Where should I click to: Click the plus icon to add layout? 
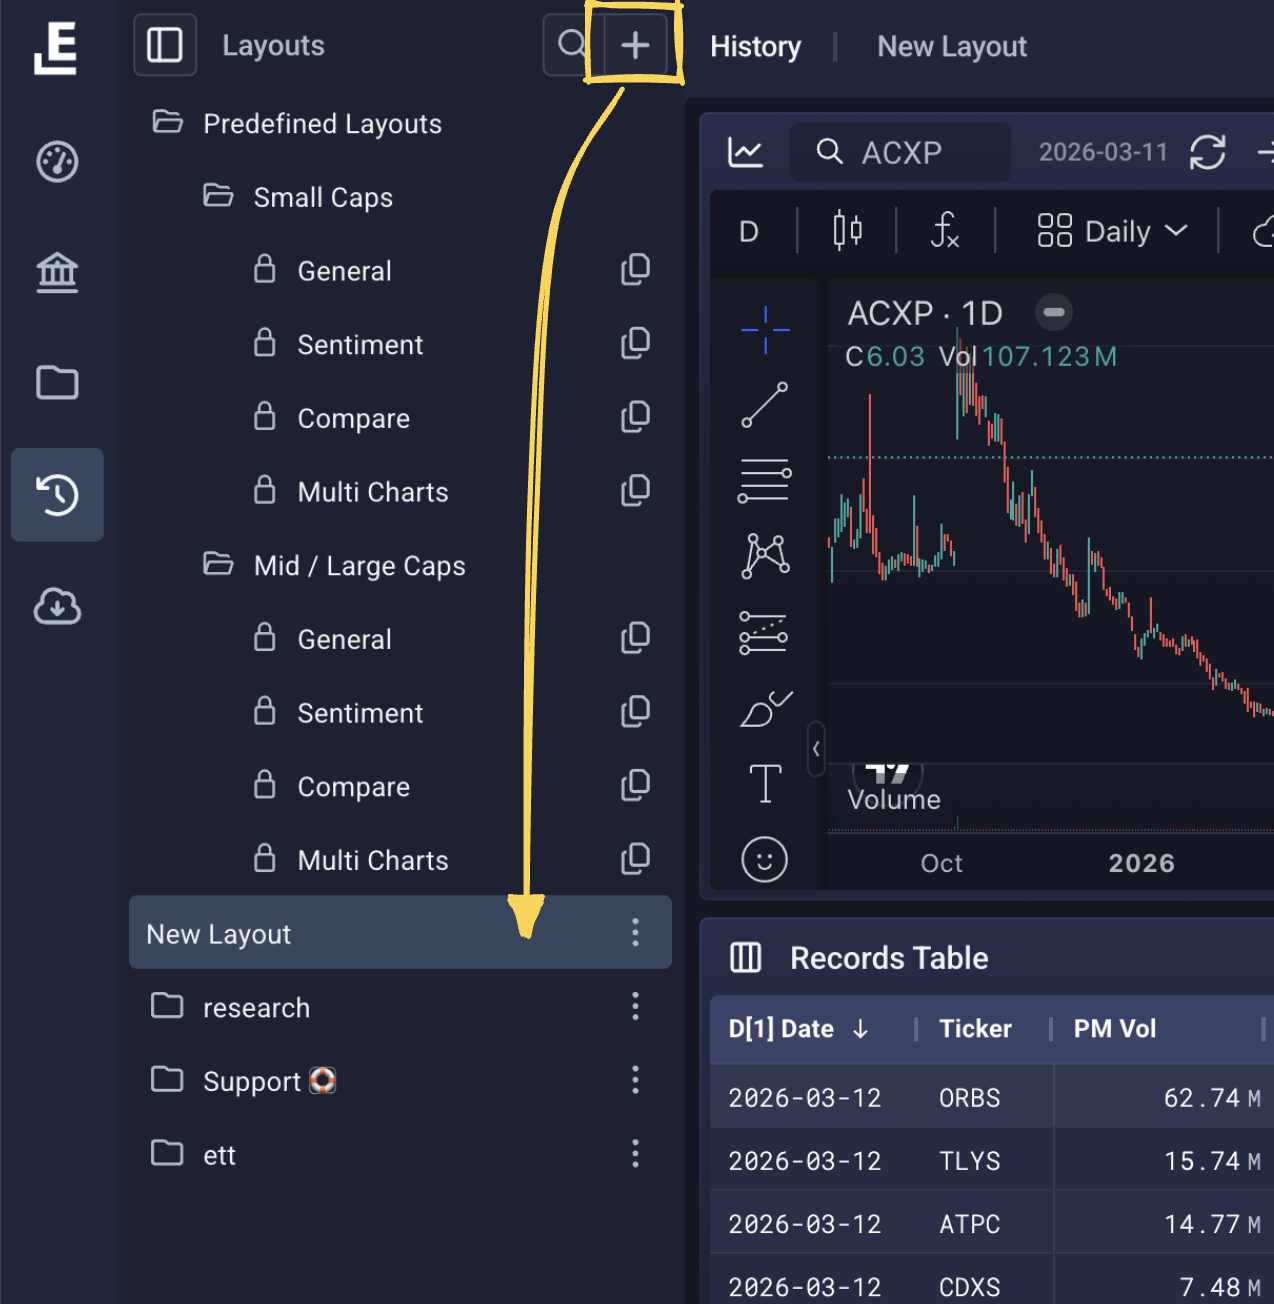tap(635, 45)
